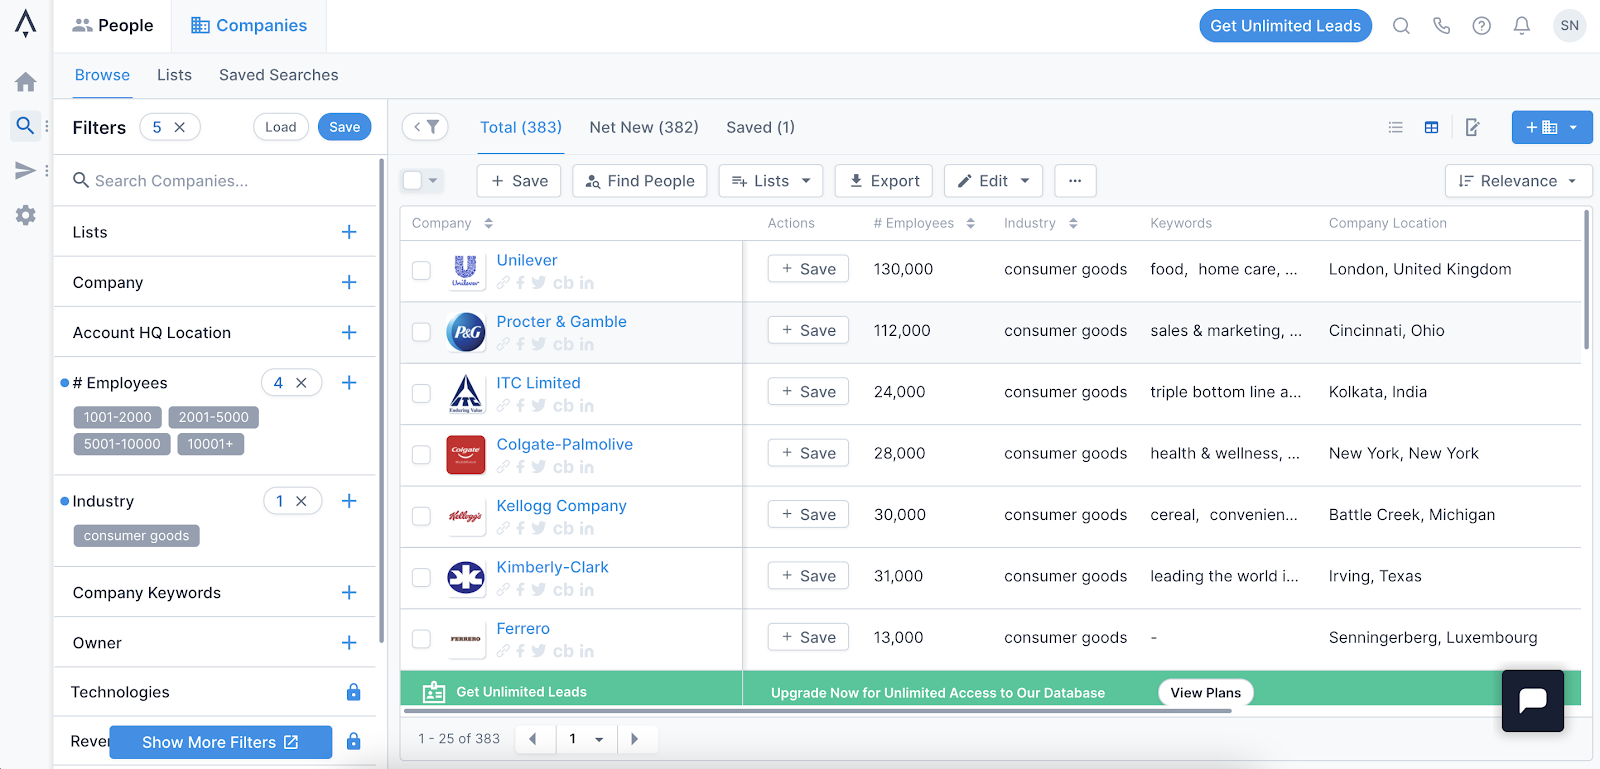Click the horizontal table scrollbar

817,711
